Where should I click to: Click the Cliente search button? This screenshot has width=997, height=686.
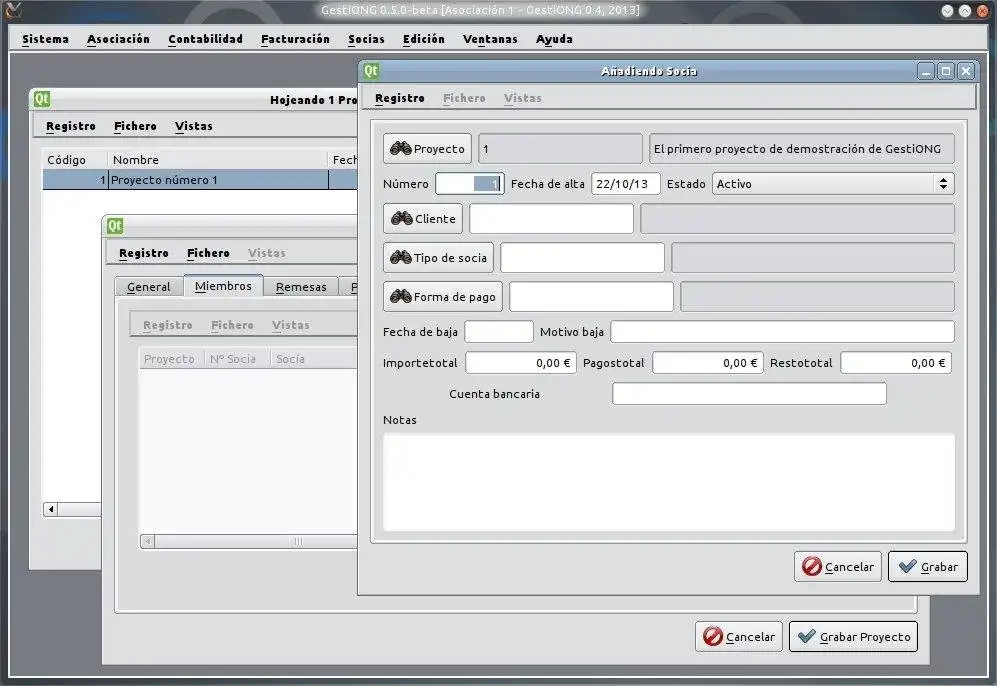[x=423, y=219]
